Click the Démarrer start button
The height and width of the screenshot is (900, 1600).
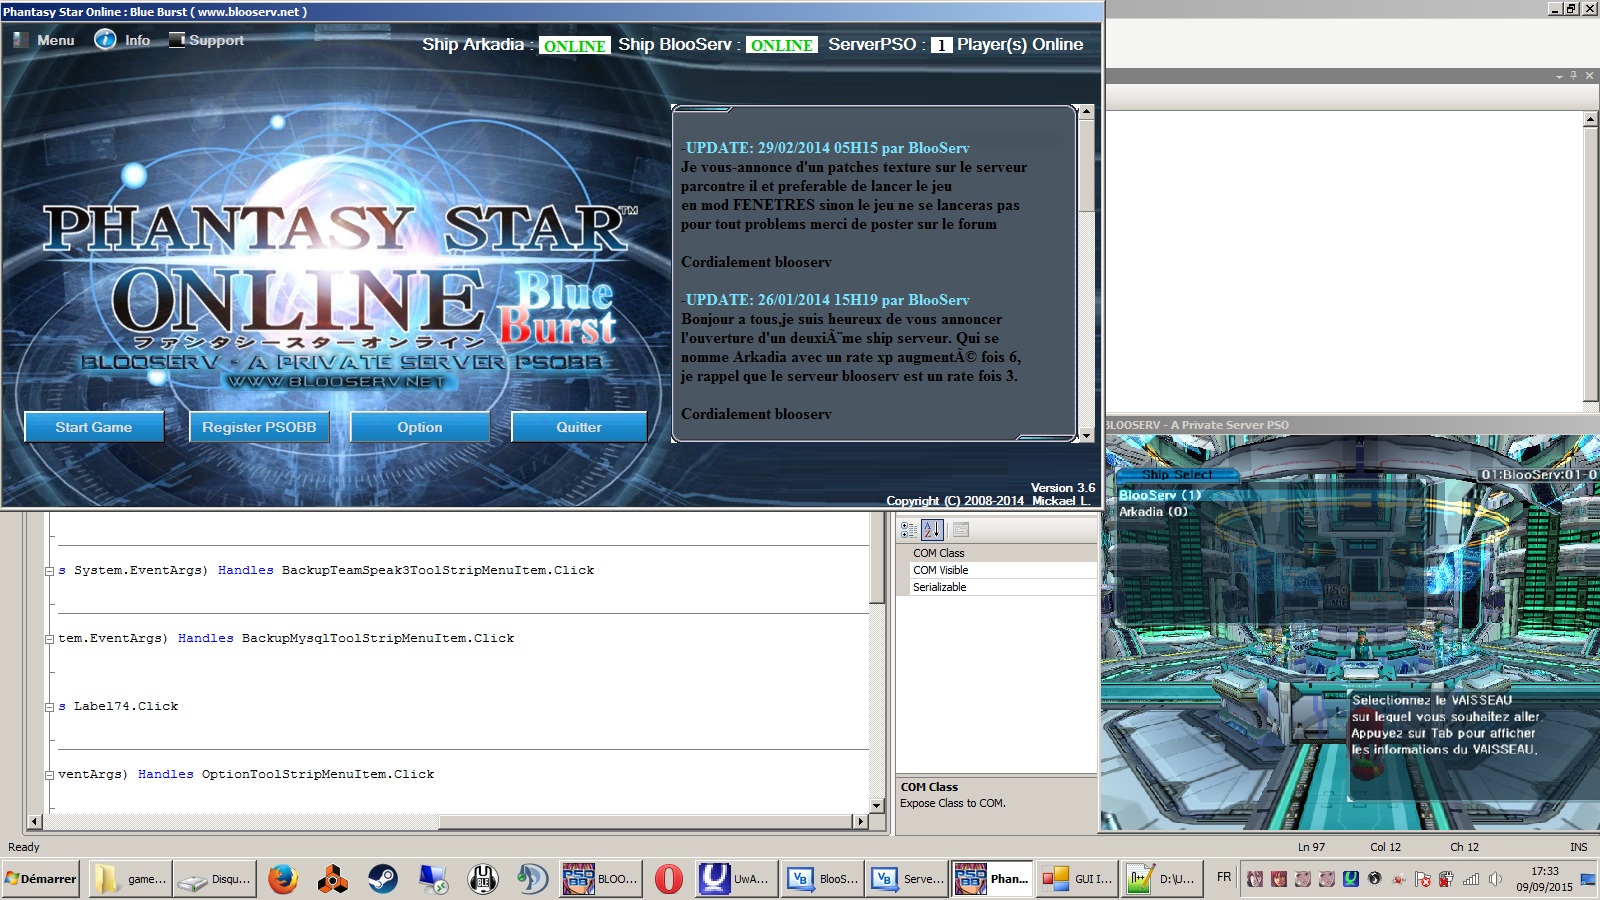[x=41, y=879]
